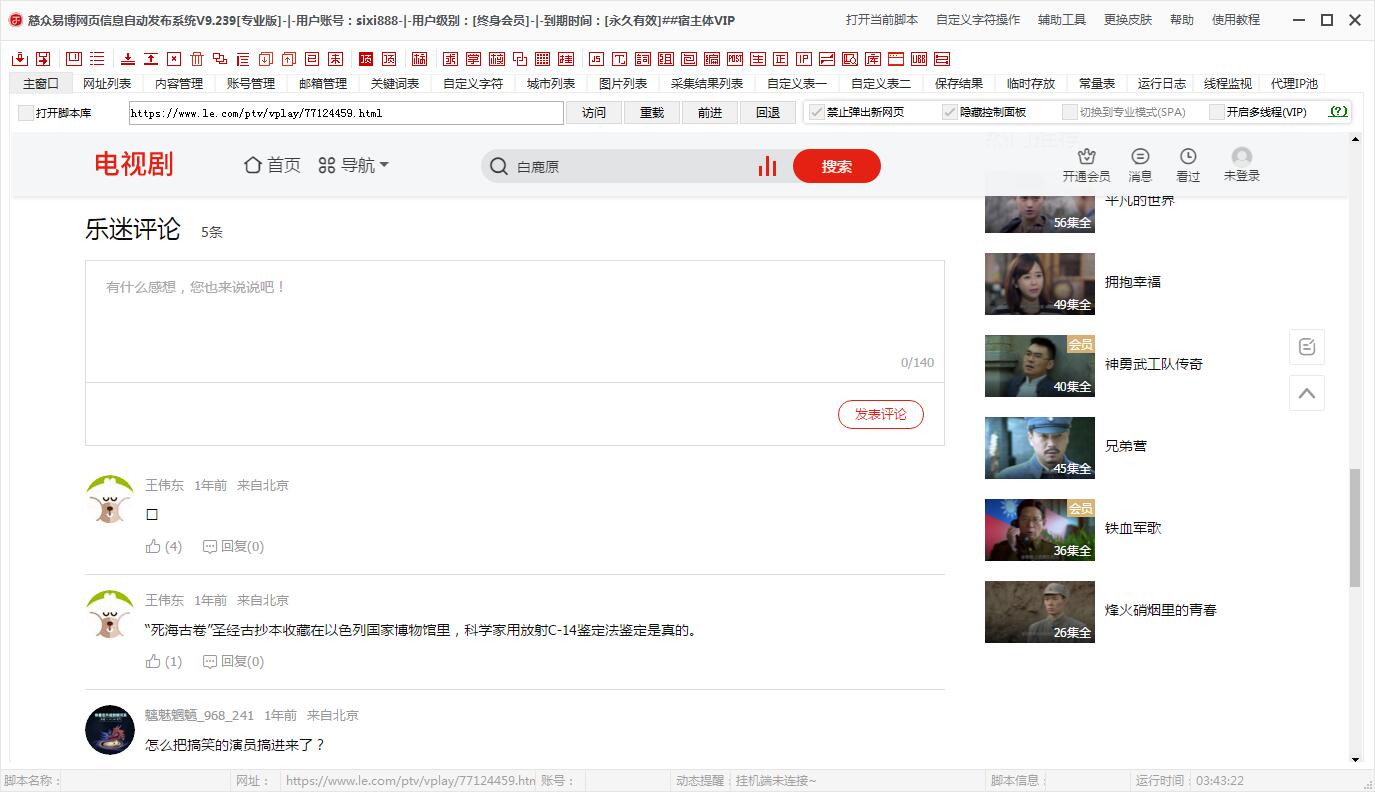Image resolution: width=1375 pixels, height=792 pixels.
Task: Click the magnifier search toolbar icon
Action: coord(850,58)
